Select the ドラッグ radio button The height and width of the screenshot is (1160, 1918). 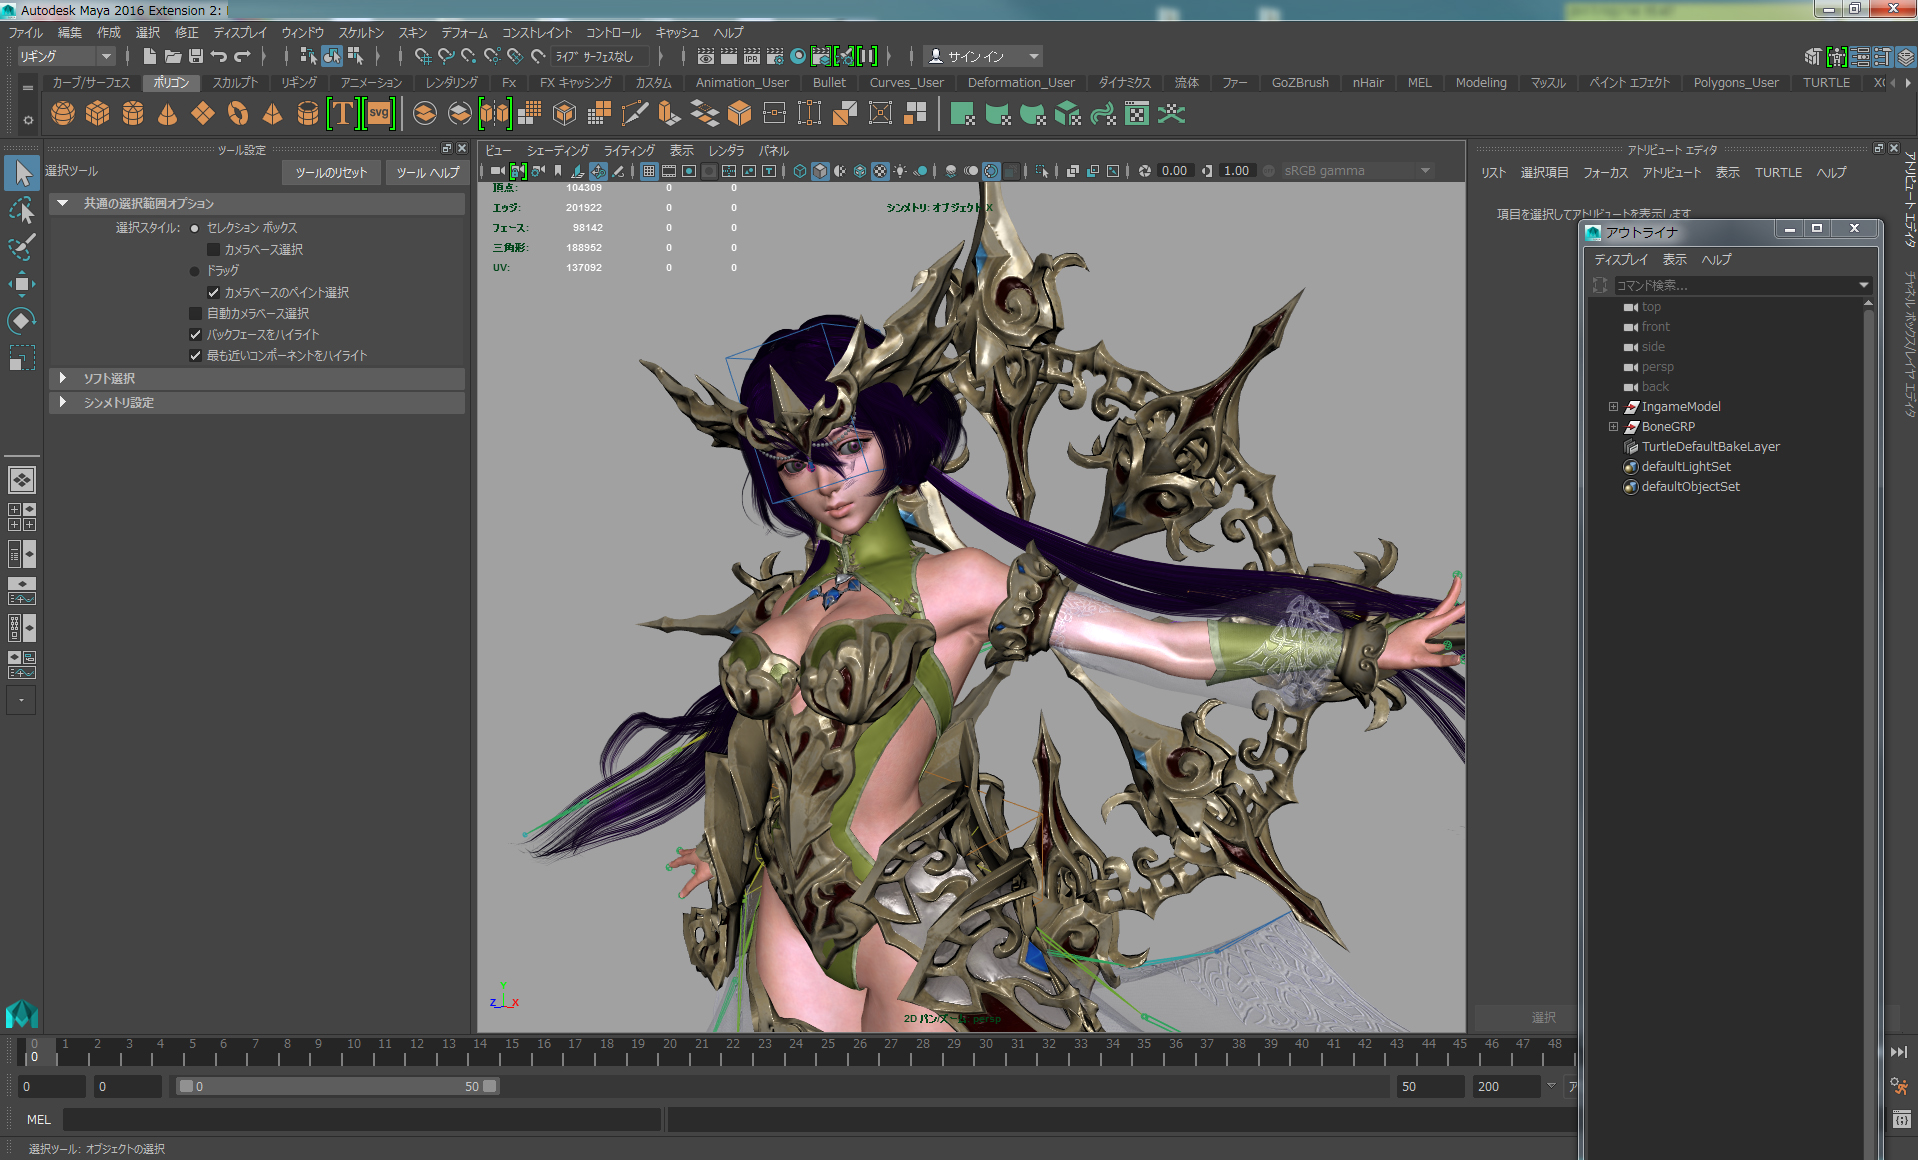[x=195, y=271]
